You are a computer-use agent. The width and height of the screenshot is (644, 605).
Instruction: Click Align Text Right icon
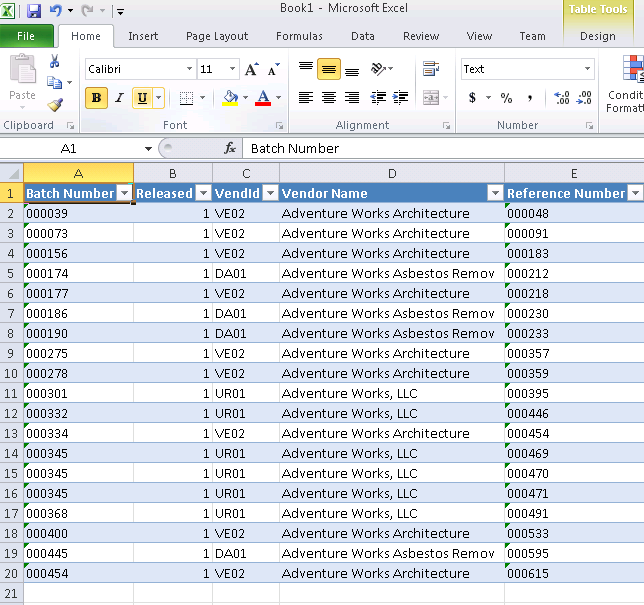[x=352, y=98]
